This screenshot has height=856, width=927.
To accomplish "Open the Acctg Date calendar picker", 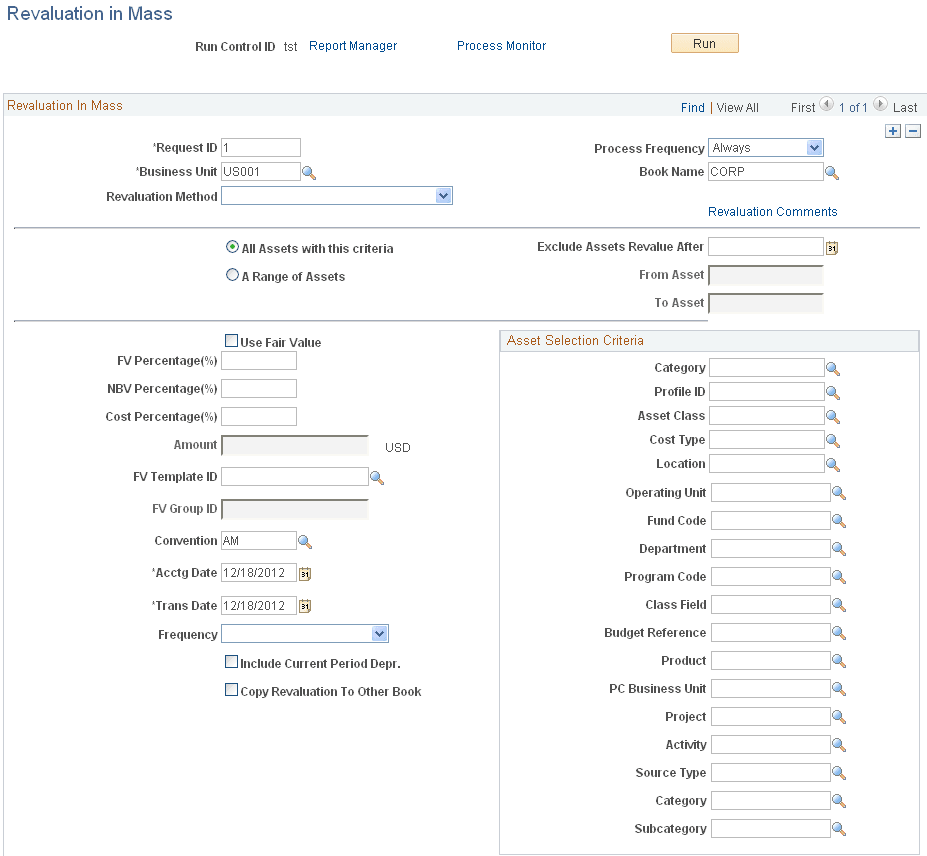I will tap(304, 573).
